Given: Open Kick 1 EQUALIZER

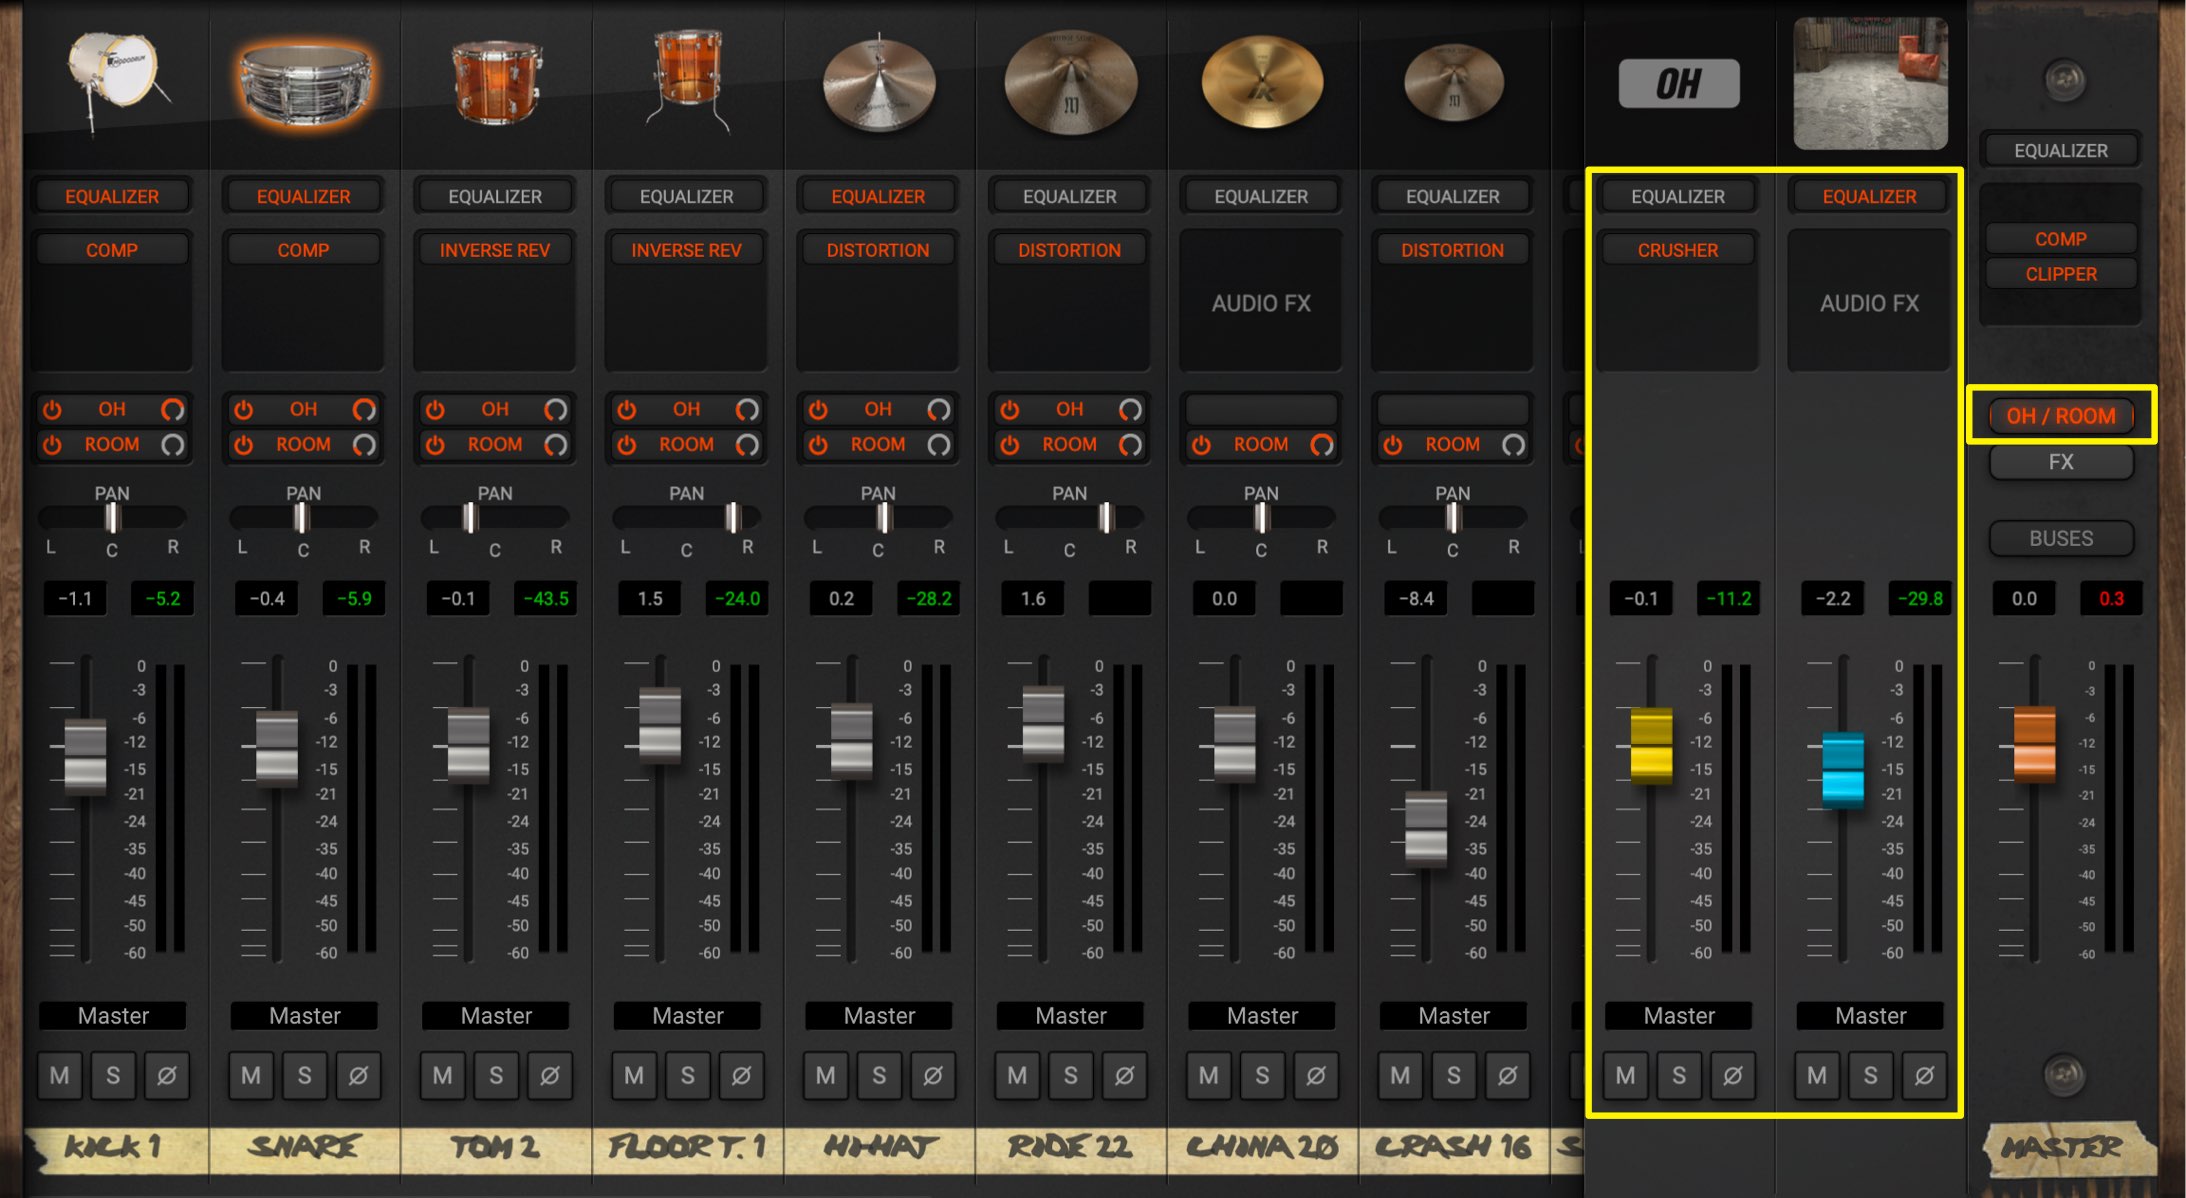Looking at the screenshot, I should 112,196.
